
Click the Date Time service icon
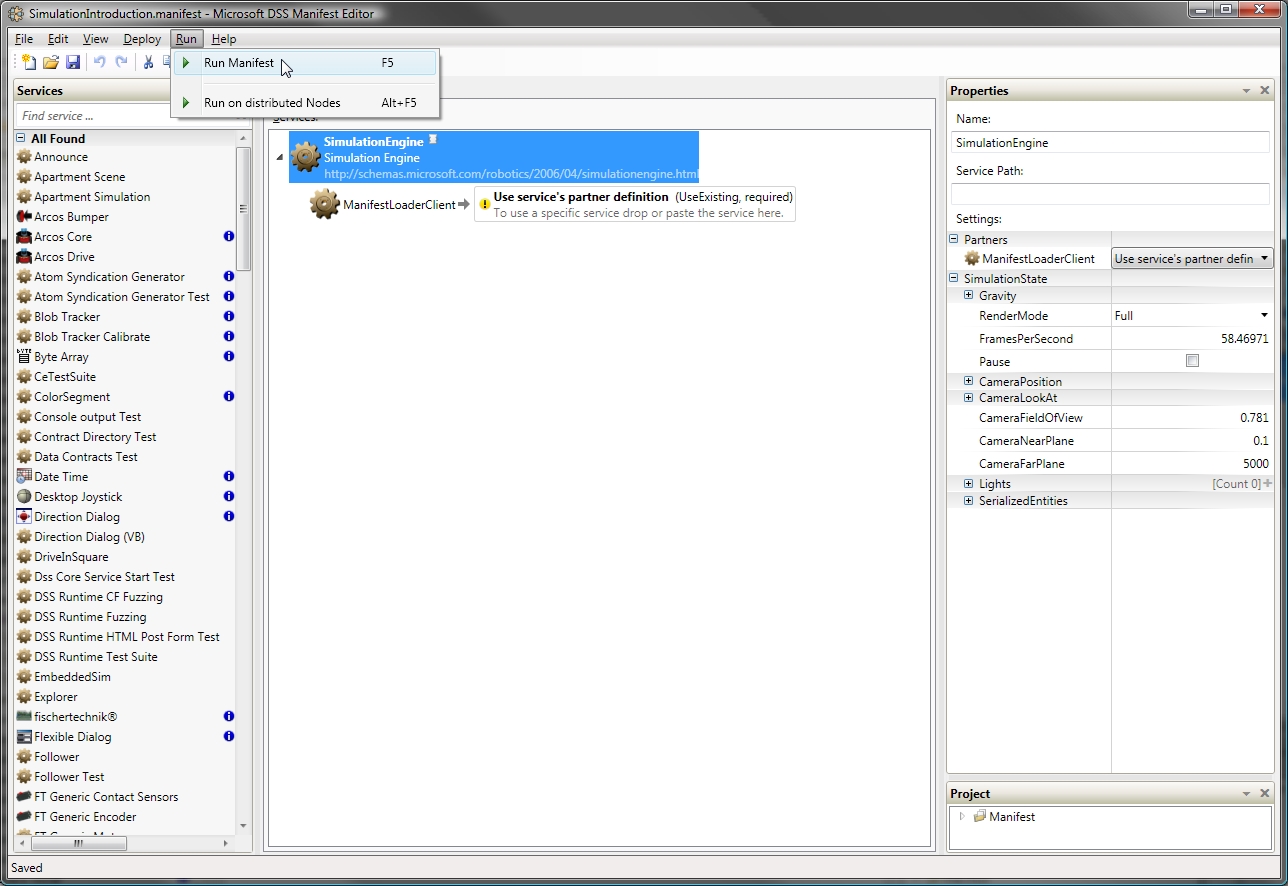click(24, 477)
